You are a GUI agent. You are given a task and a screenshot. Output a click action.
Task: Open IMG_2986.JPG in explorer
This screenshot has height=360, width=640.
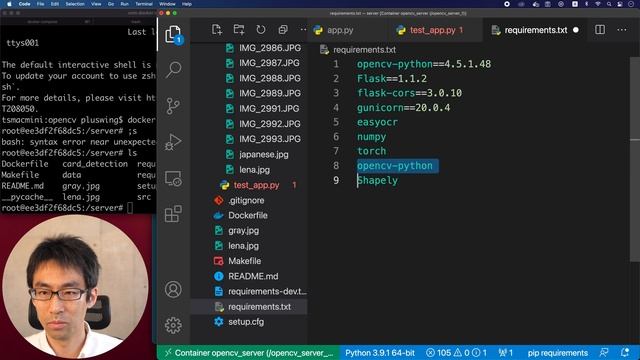[270, 48]
